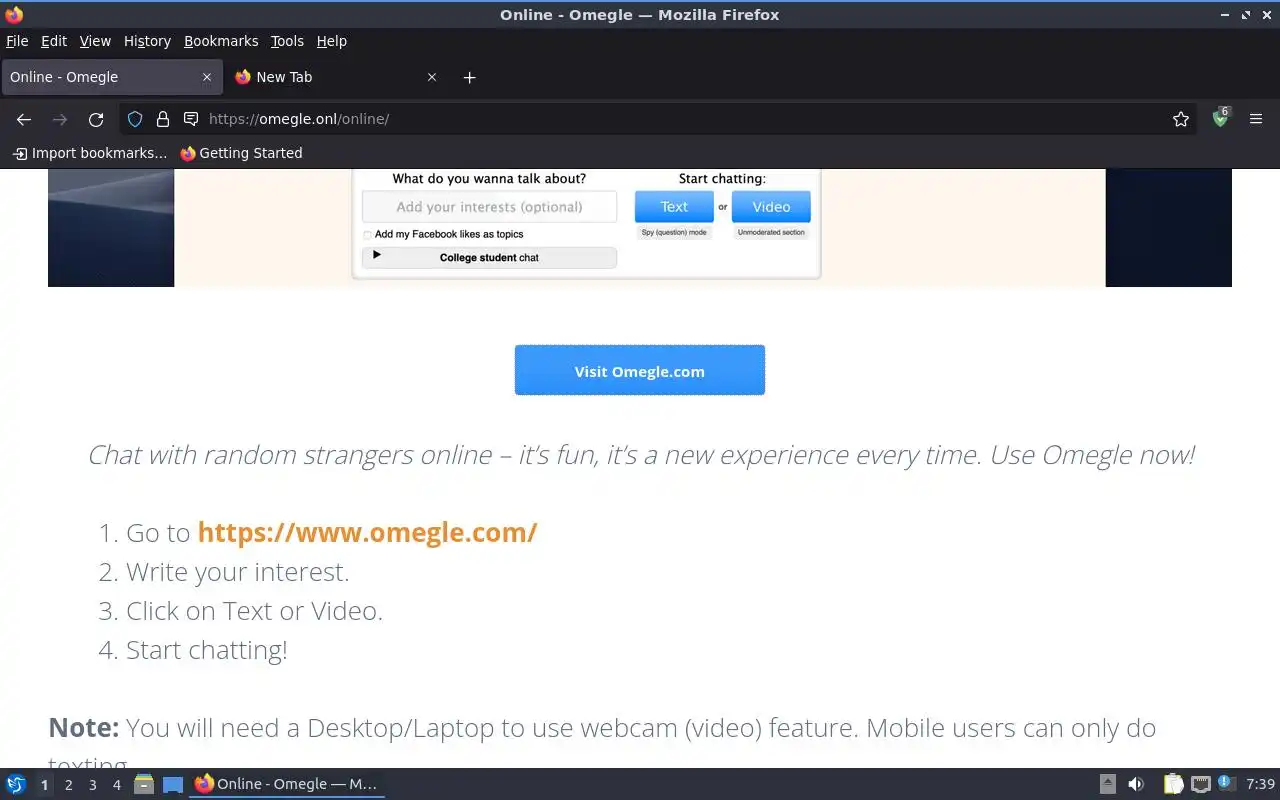The image size is (1280, 800).
Task: Bookmark this page with the star
Action: pos(1181,119)
